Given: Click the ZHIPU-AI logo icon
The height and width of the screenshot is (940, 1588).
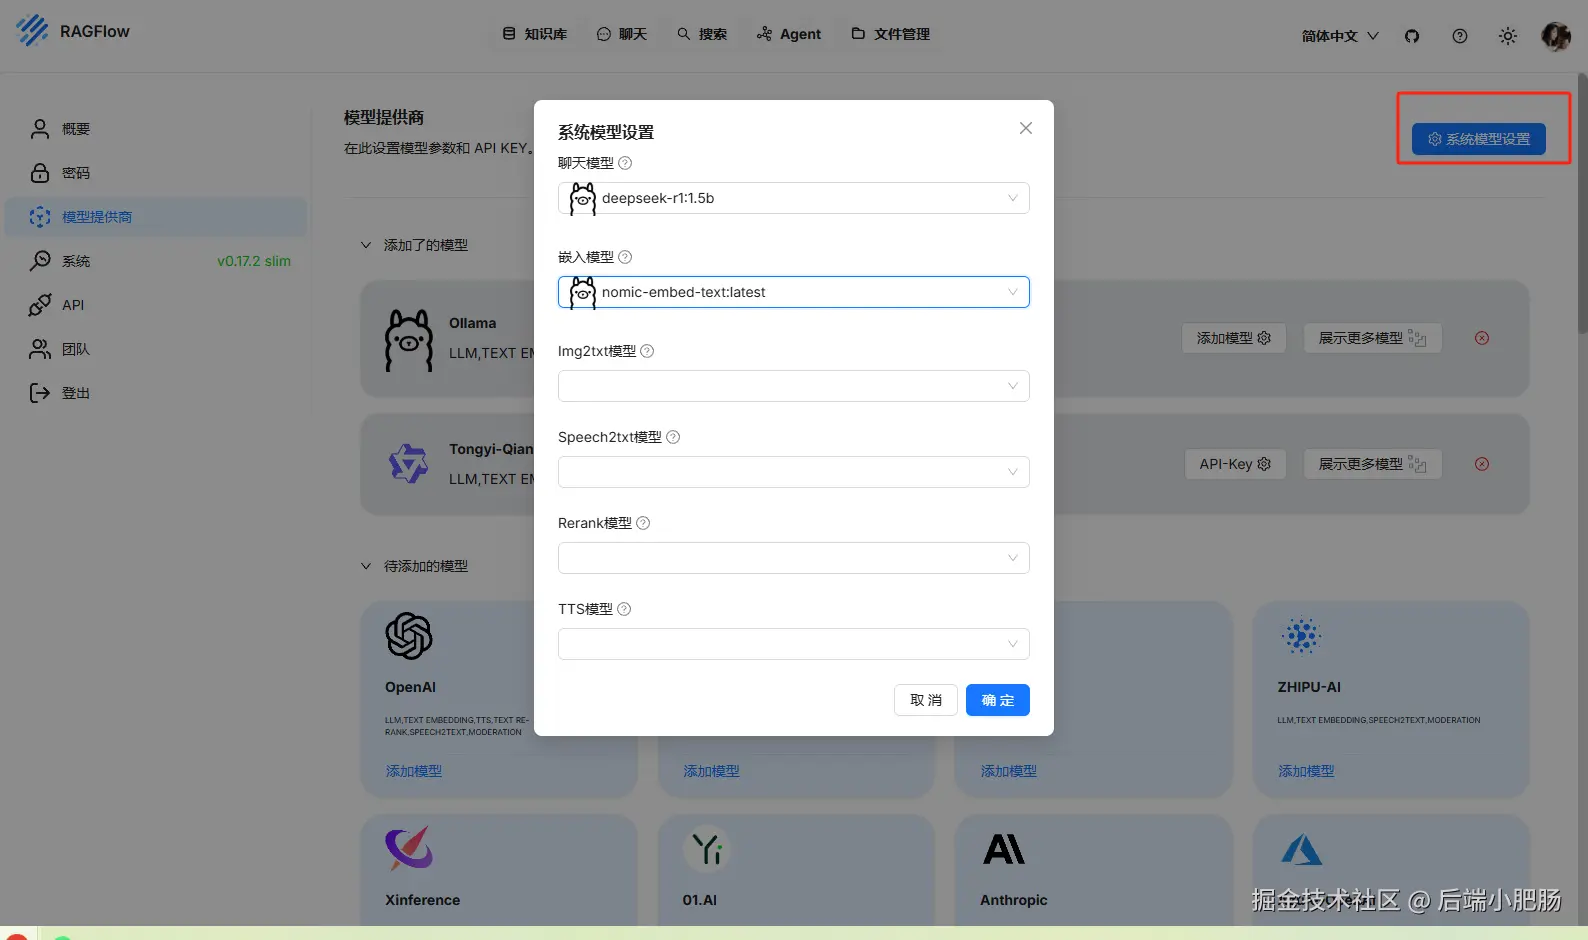Looking at the screenshot, I should click(1302, 635).
